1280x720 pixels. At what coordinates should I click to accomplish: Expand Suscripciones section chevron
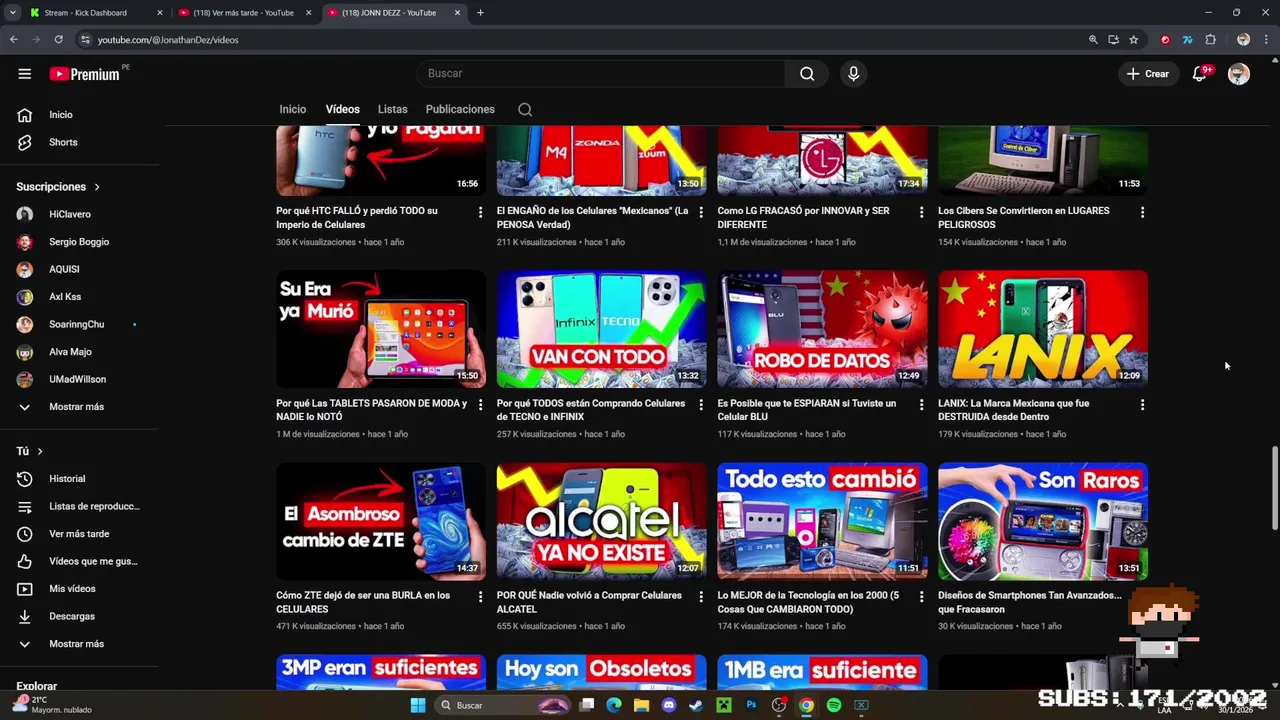tap(97, 187)
